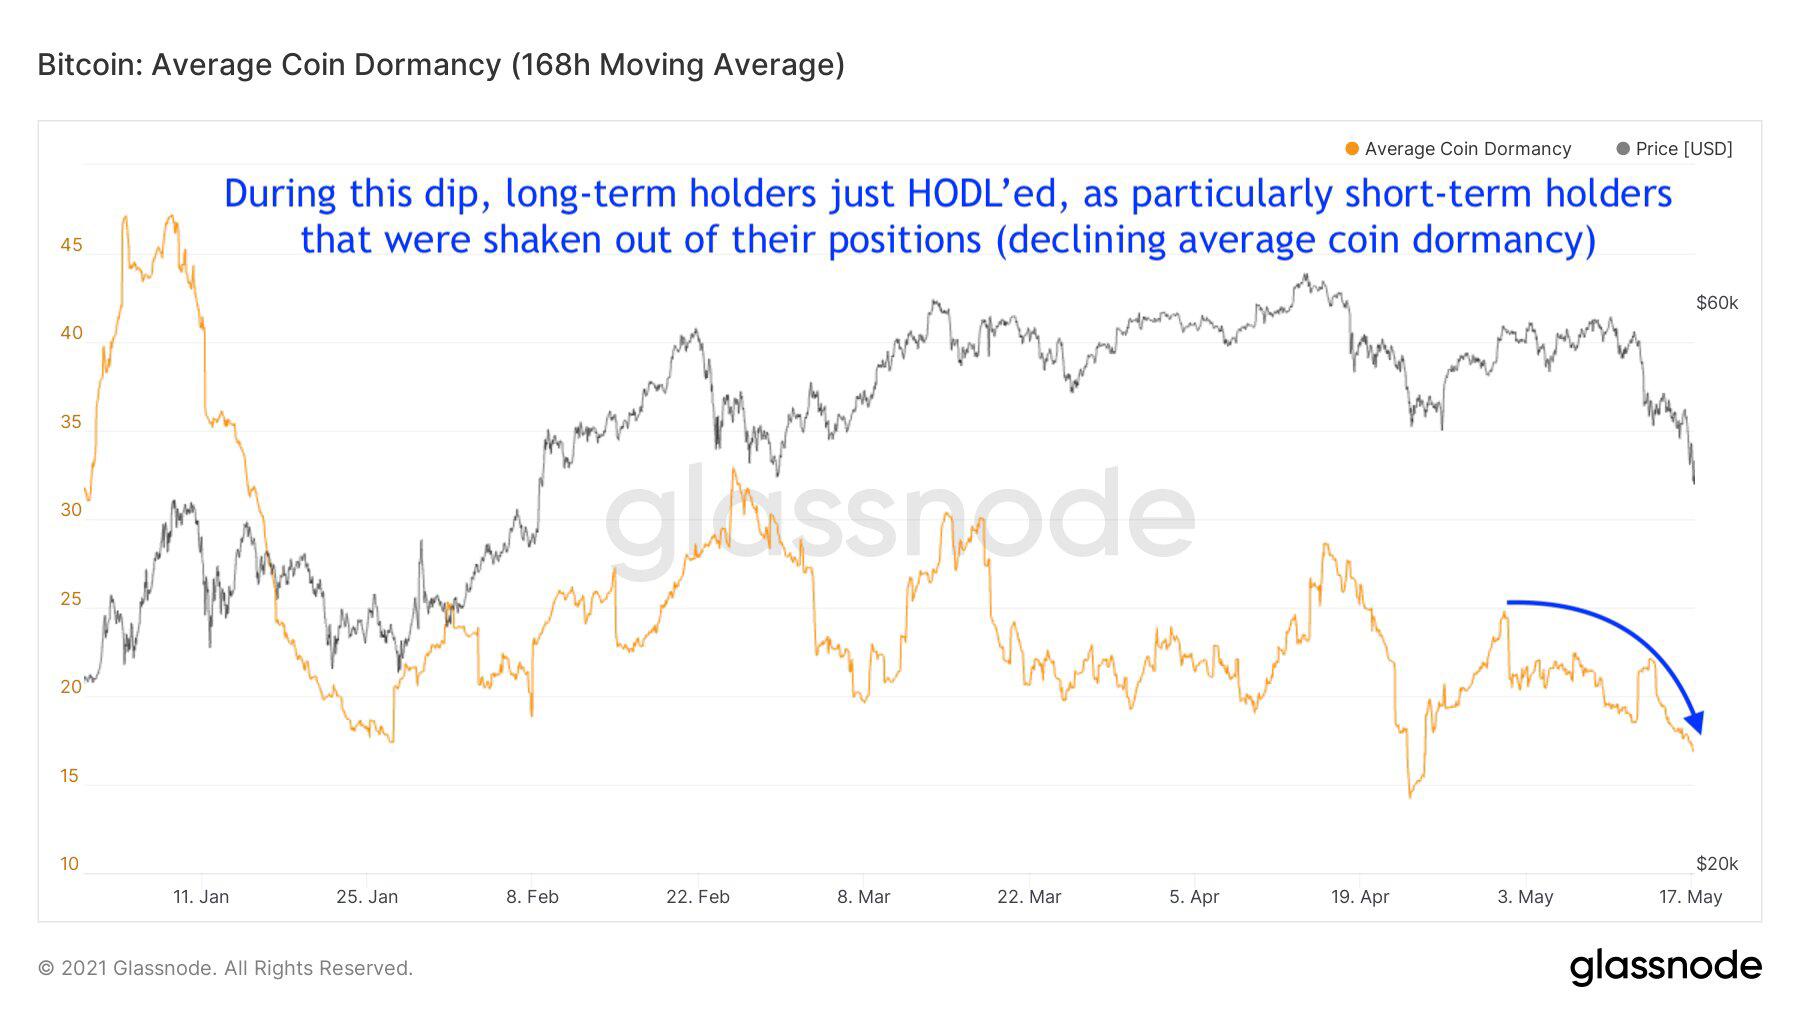Click the blue HODL annotation text
The height and width of the screenshot is (1013, 1800).
click(948, 216)
